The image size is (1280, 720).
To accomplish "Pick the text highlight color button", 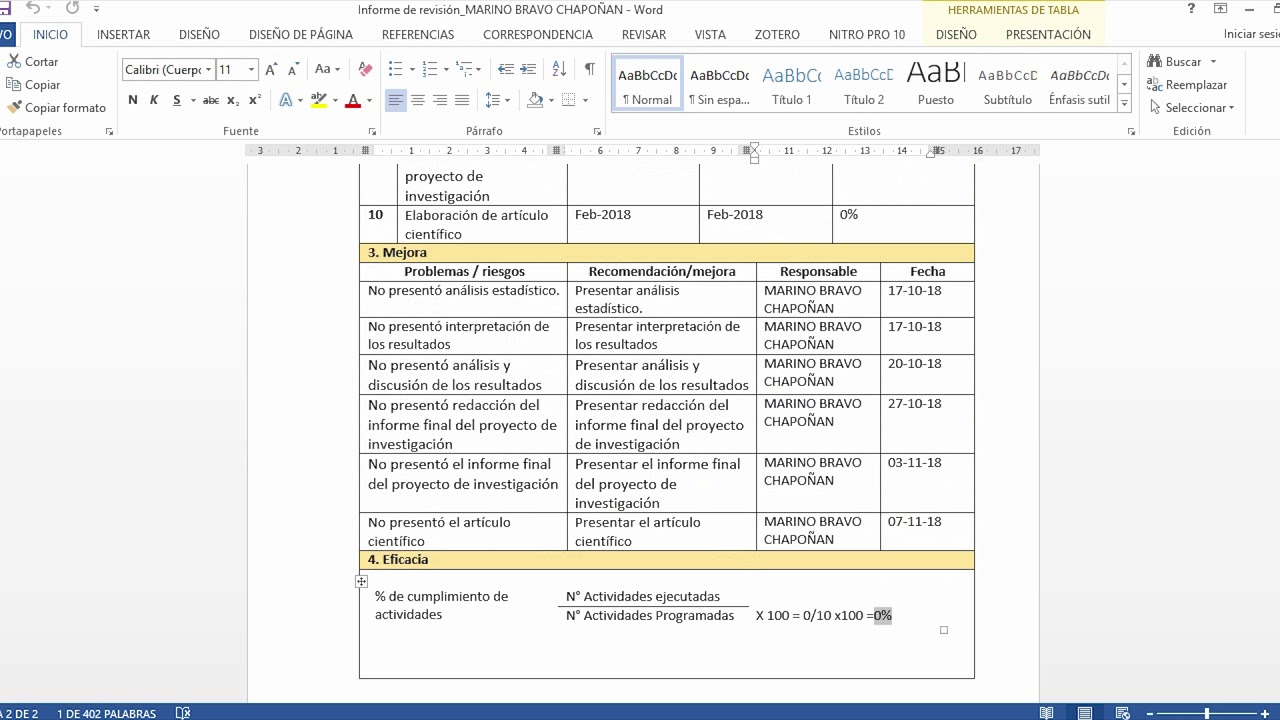I will [319, 100].
